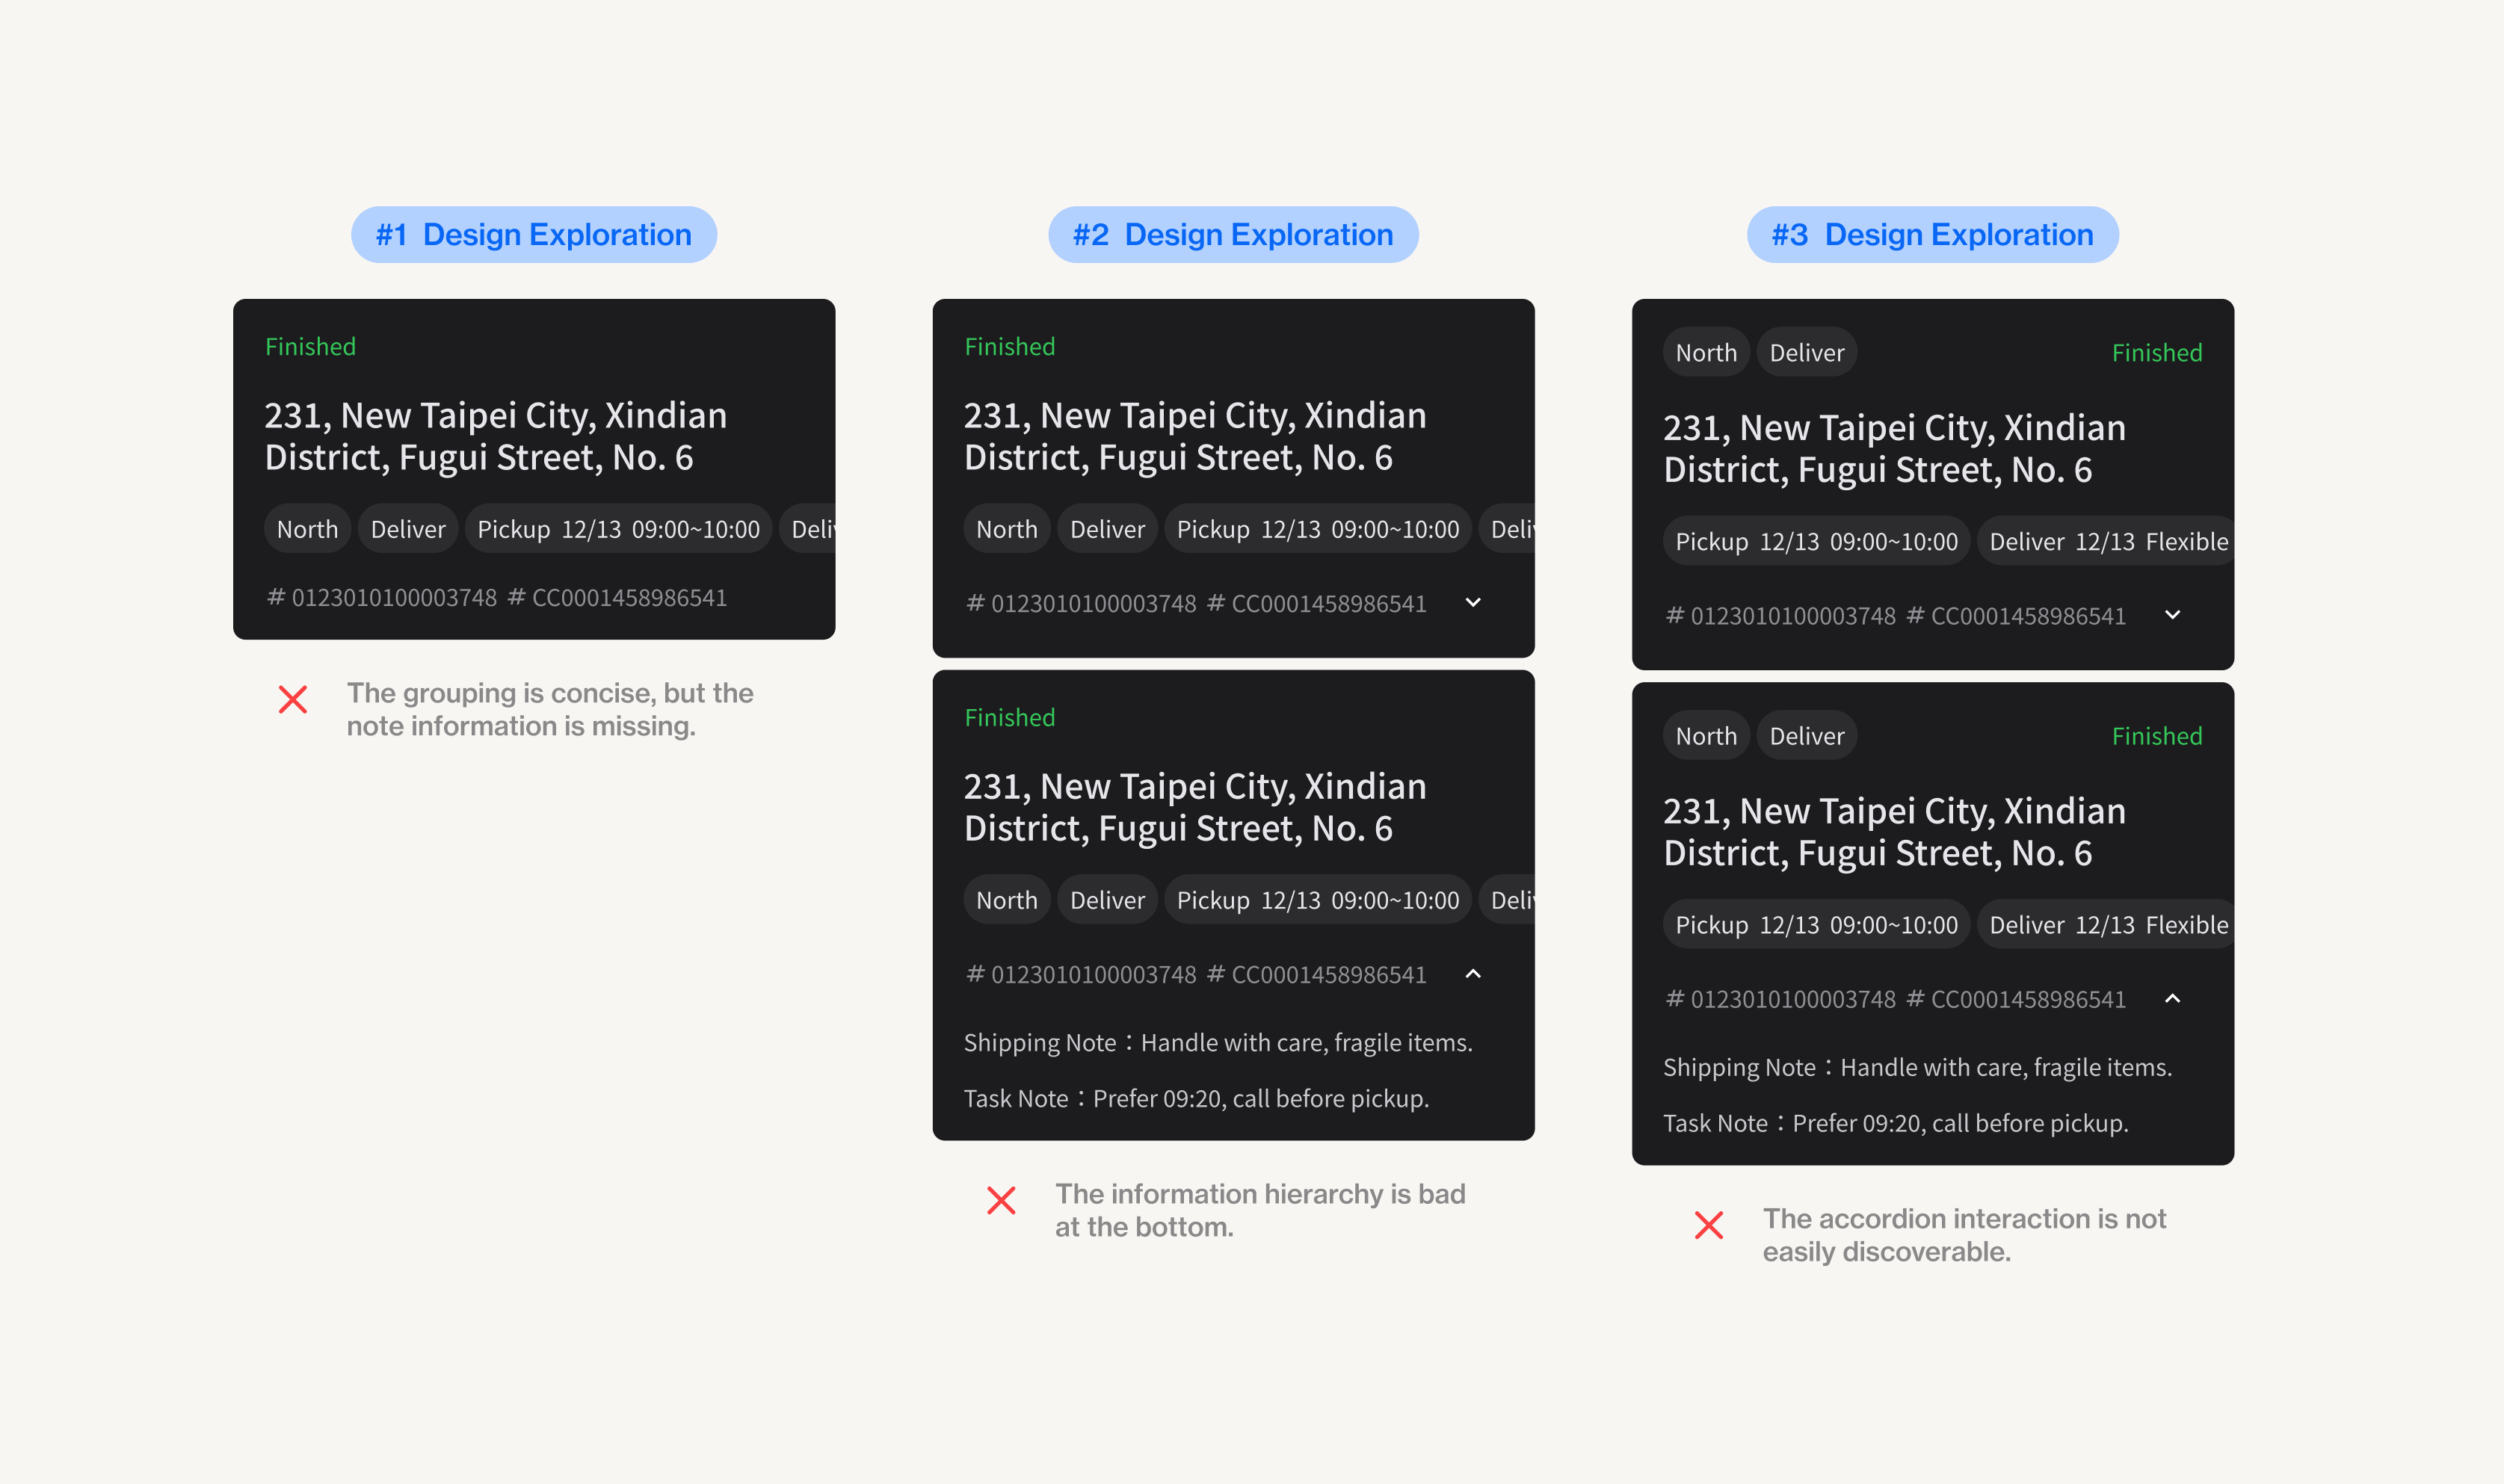2504x1484 pixels.
Task: Click the red X under design #2
Action: [x=1001, y=1200]
